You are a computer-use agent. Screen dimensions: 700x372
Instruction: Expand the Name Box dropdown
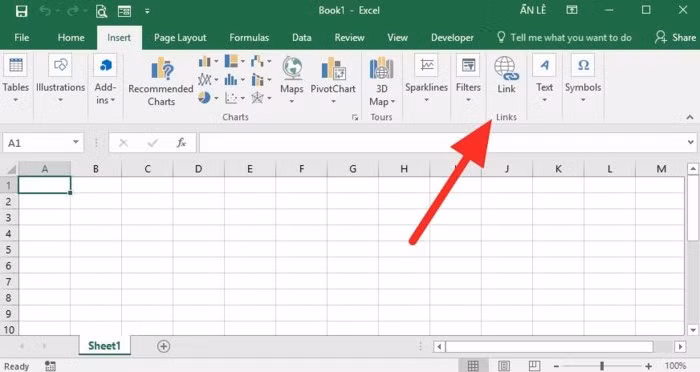pos(76,142)
